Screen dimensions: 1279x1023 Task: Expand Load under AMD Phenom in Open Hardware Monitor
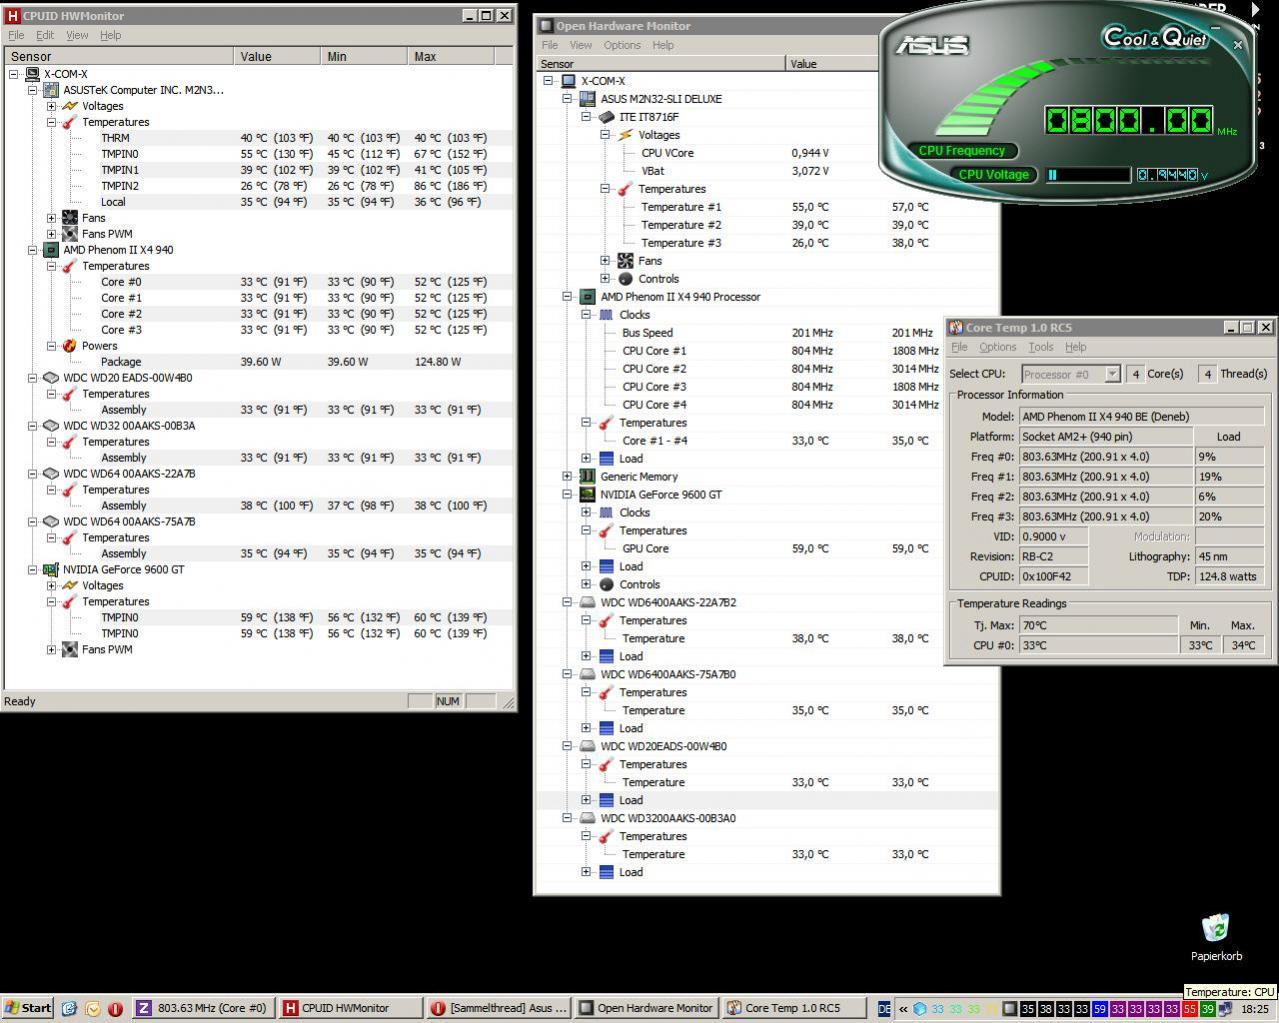[586, 459]
